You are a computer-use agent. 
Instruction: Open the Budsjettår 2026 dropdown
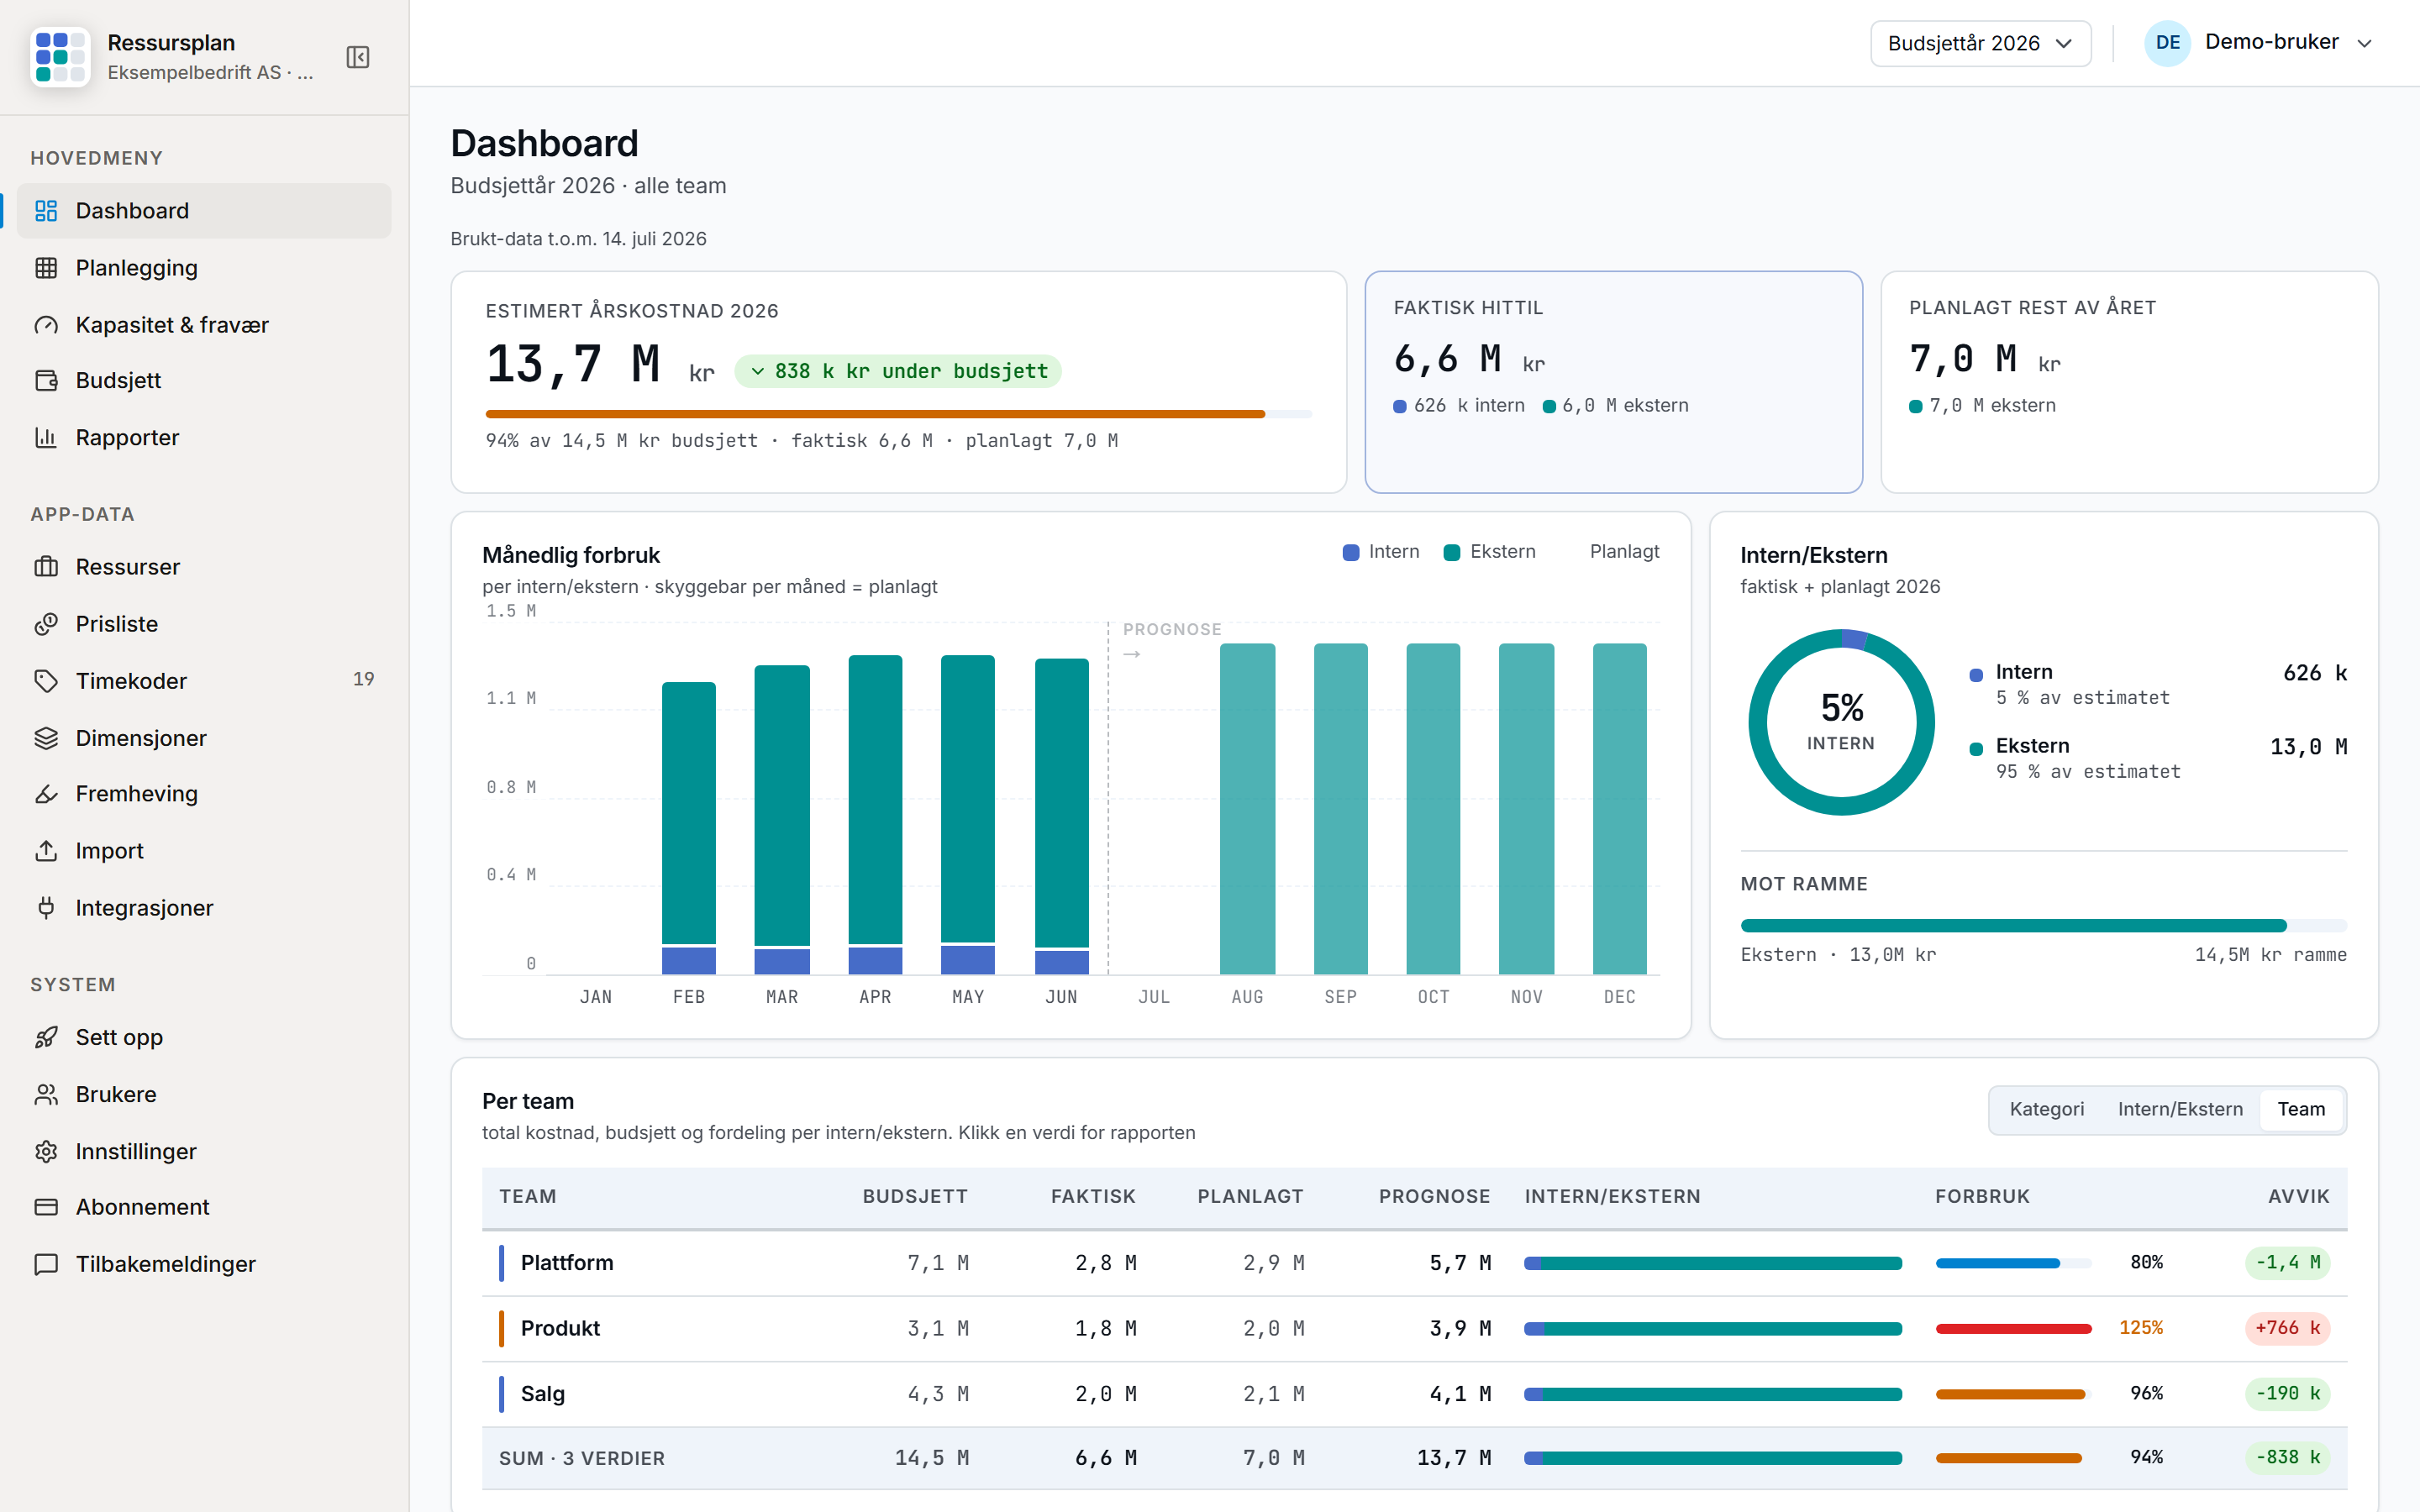click(x=1980, y=43)
